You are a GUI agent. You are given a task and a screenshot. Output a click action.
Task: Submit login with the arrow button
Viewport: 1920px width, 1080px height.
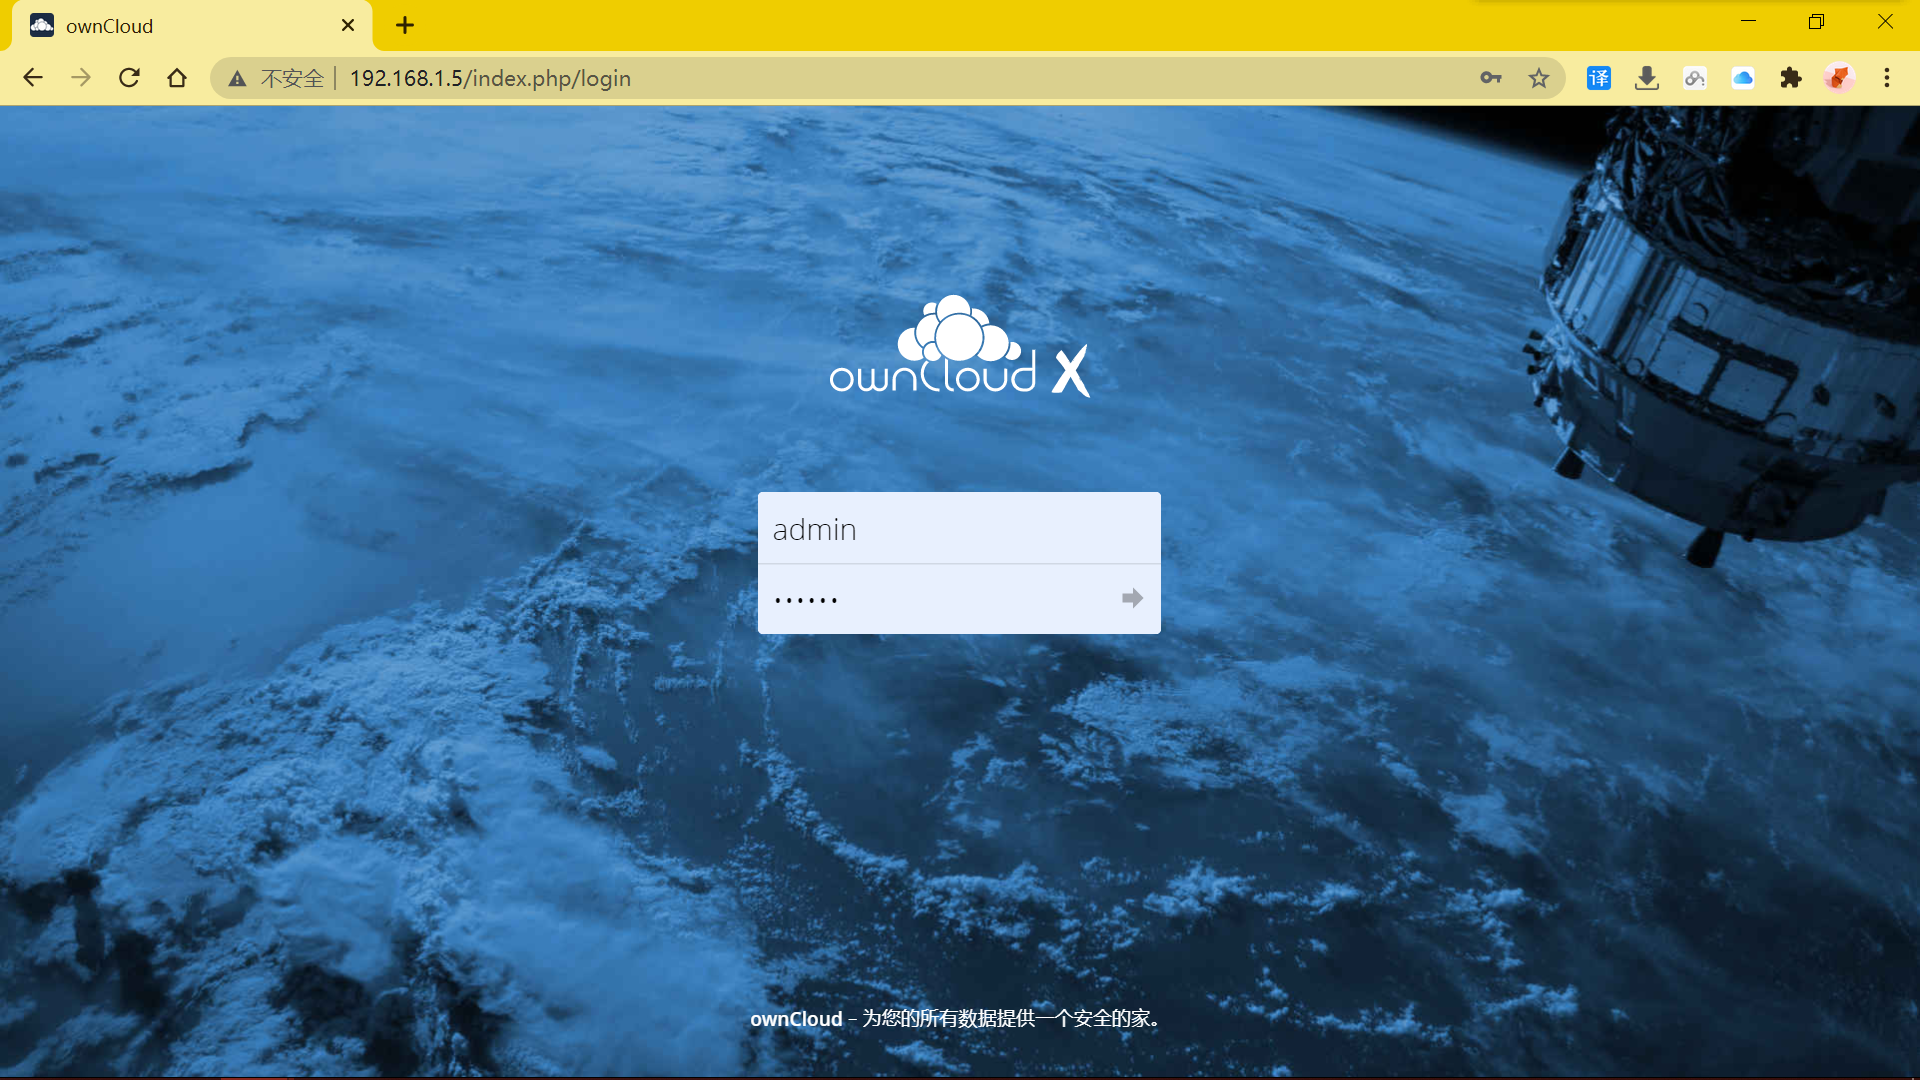click(1132, 598)
